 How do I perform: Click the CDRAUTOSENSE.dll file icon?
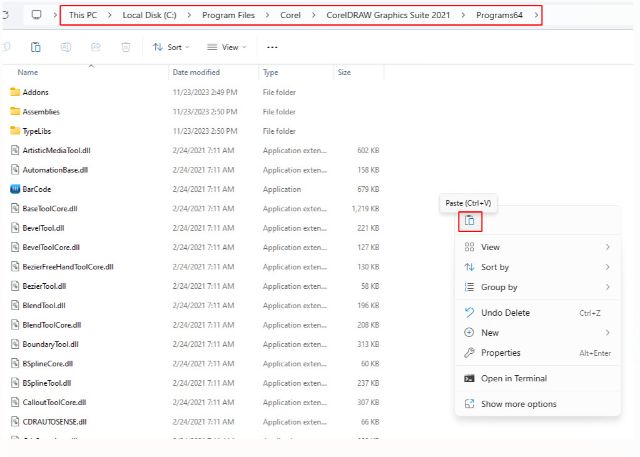tap(15, 422)
